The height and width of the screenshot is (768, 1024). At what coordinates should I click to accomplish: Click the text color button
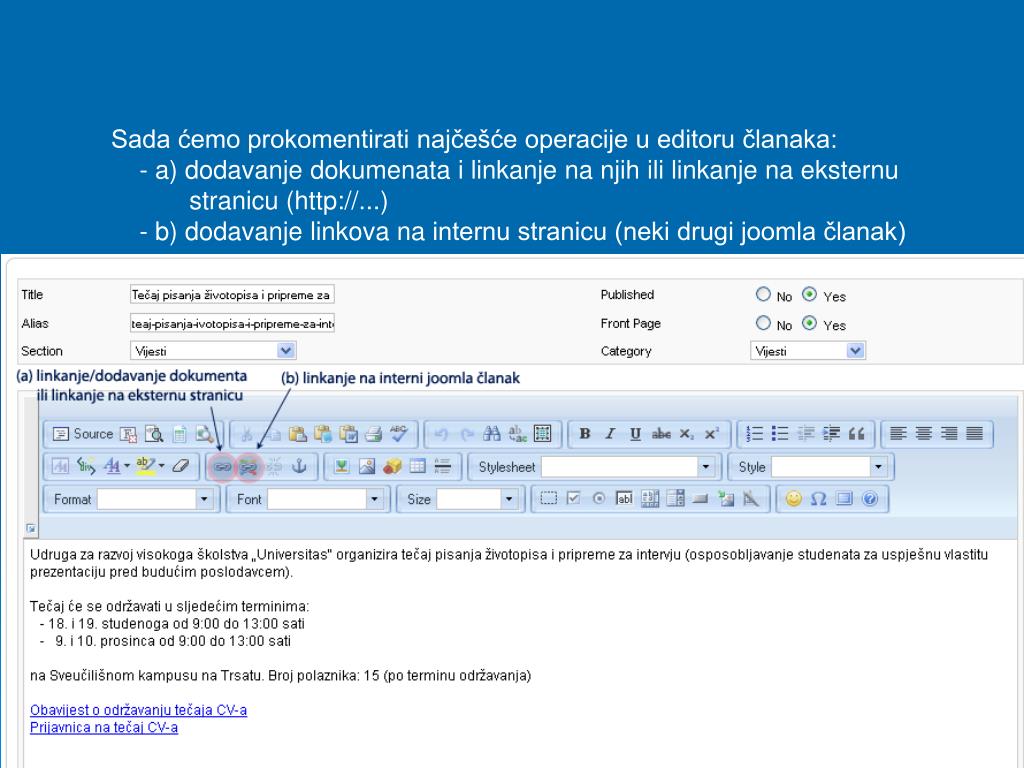click(x=112, y=466)
